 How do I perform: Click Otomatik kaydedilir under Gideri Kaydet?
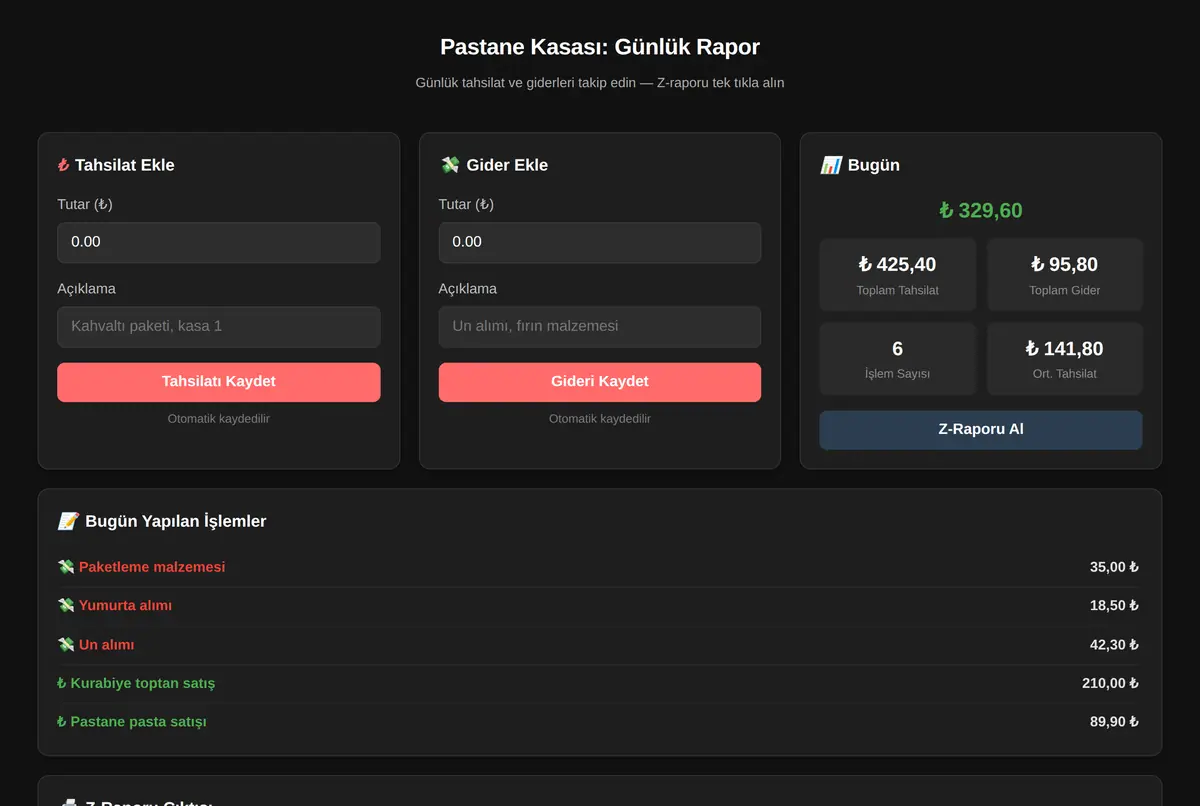[600, 419]
